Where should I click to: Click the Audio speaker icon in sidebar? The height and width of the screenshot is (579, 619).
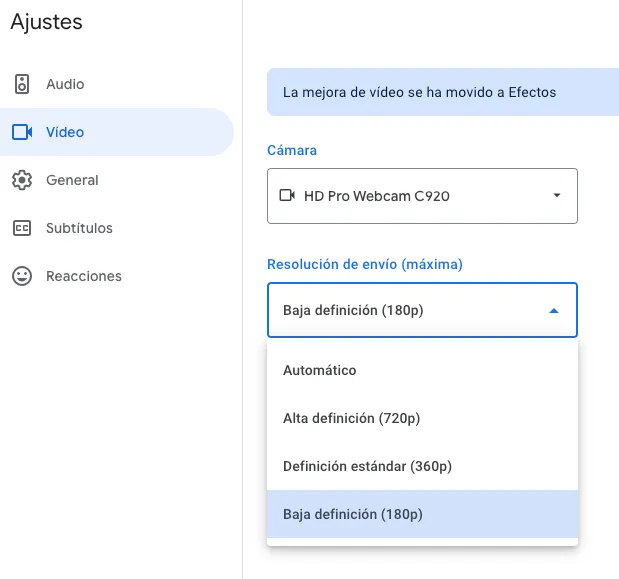[22, 84]
